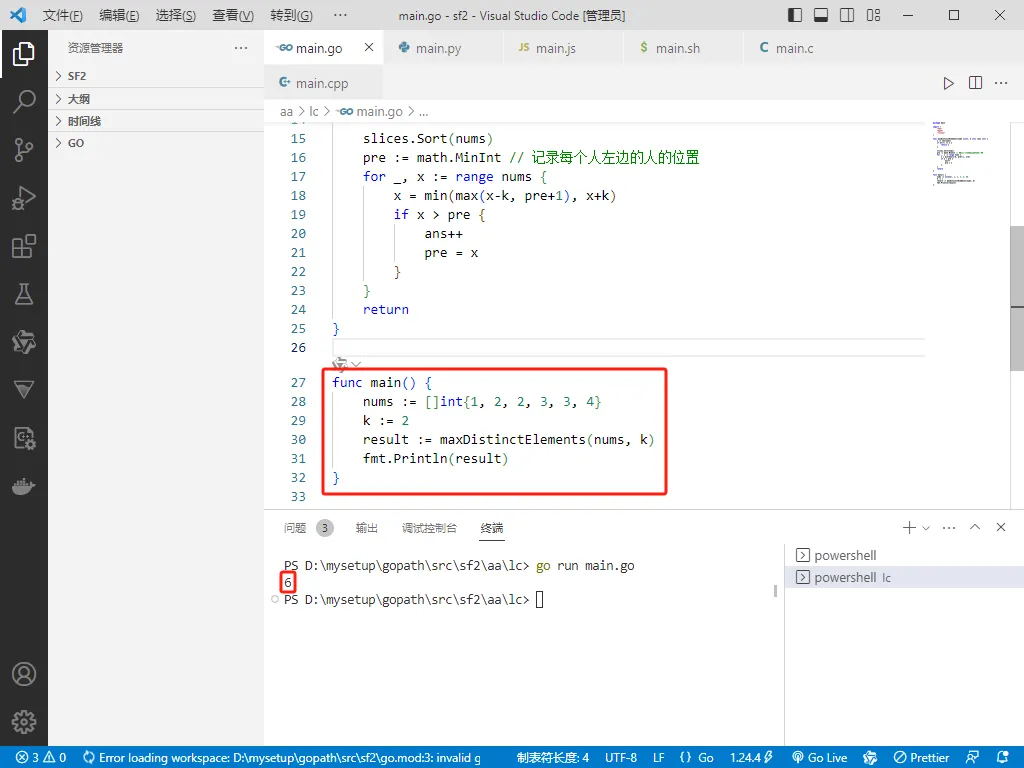The width and height of the screenshot is (1024, 768).
Task: Split the editor to the right
Action: point(975,83)
